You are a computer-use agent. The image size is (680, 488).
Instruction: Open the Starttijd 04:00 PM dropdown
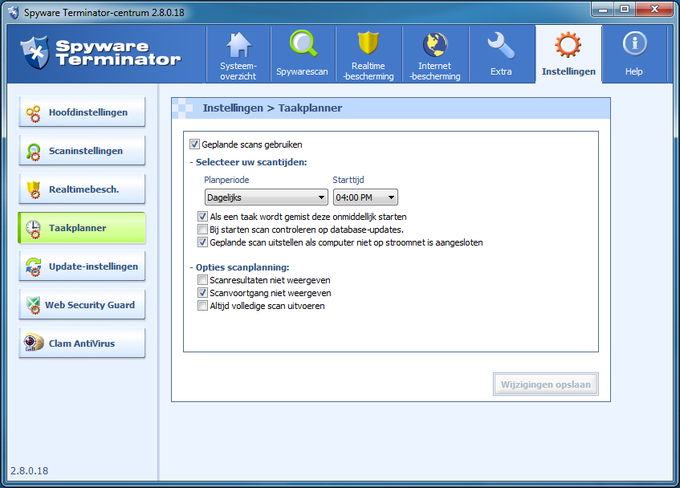coord(365,197)
